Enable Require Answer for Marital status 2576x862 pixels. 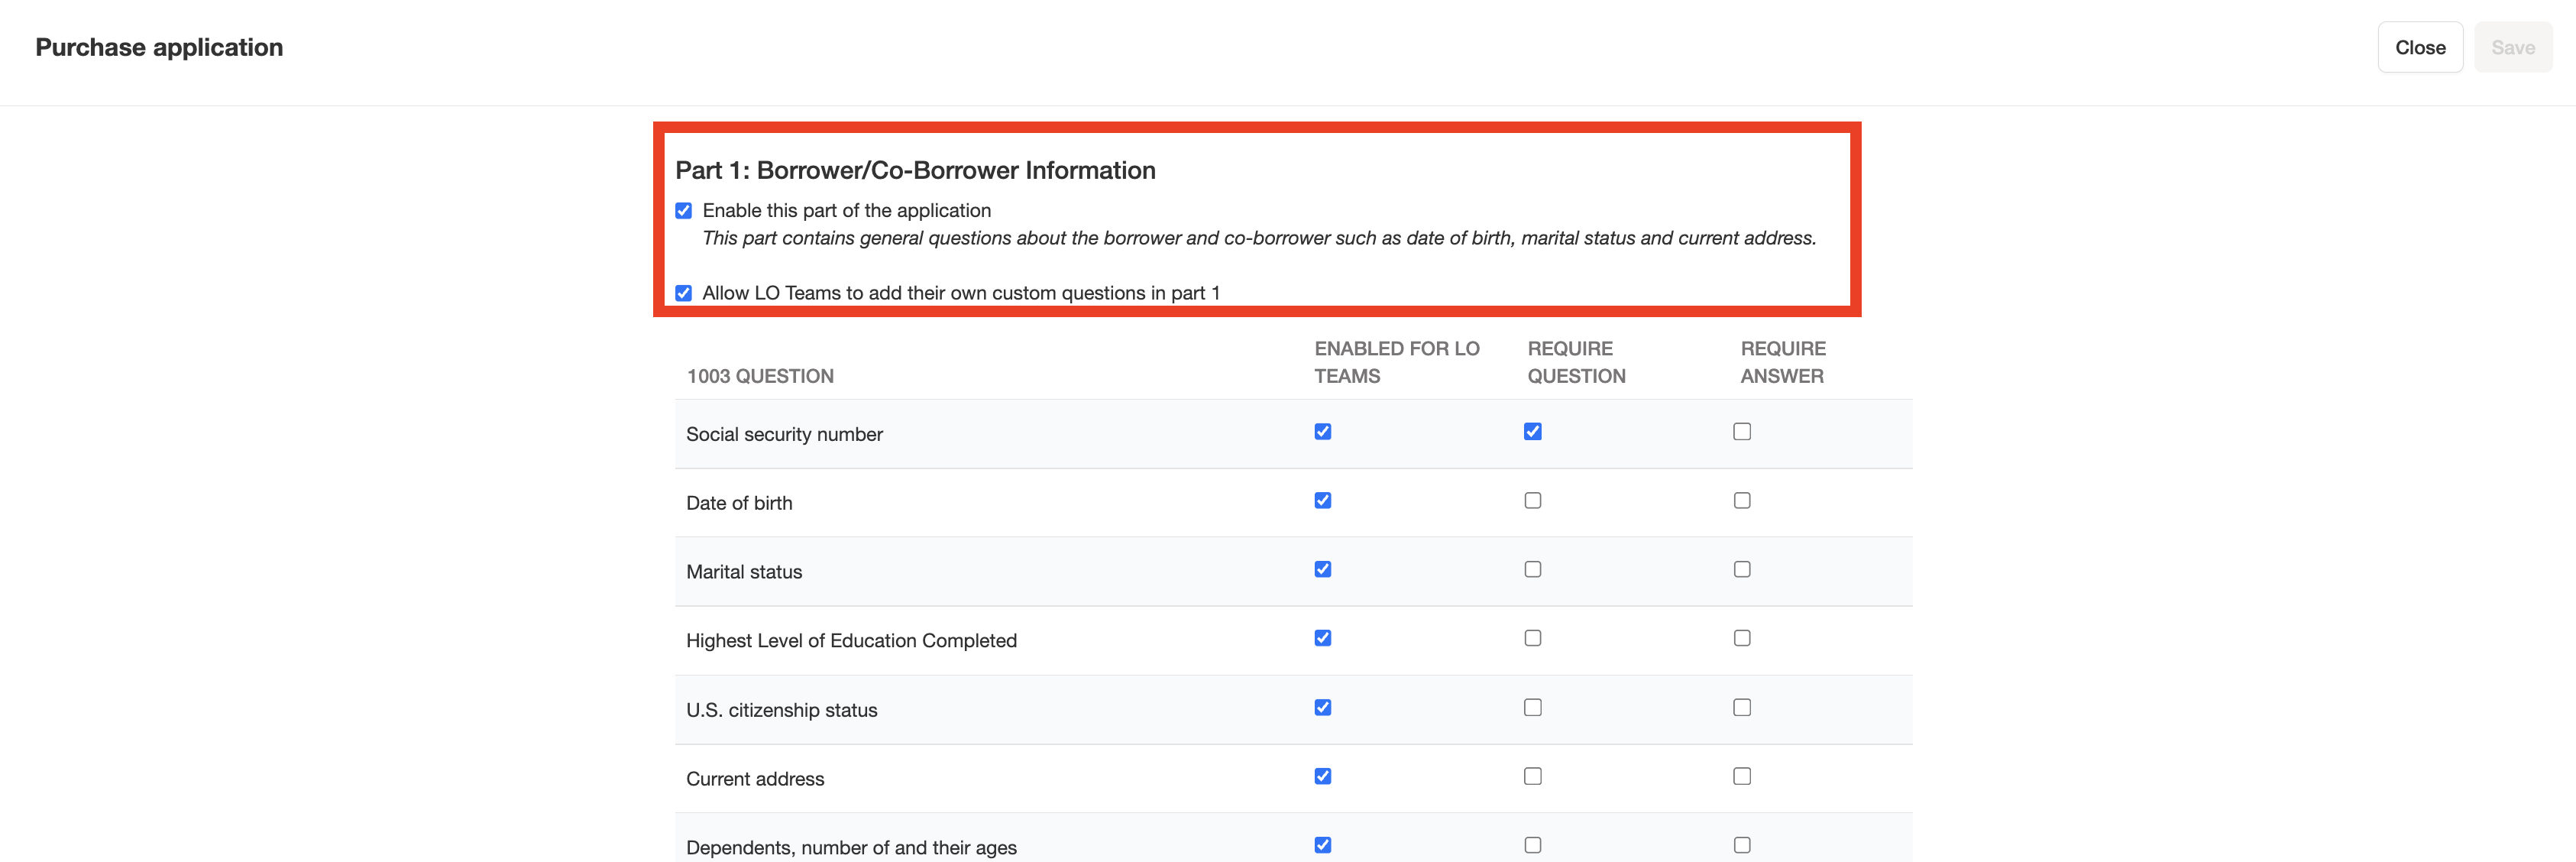pyautogui.click(x=1741, y=570)
